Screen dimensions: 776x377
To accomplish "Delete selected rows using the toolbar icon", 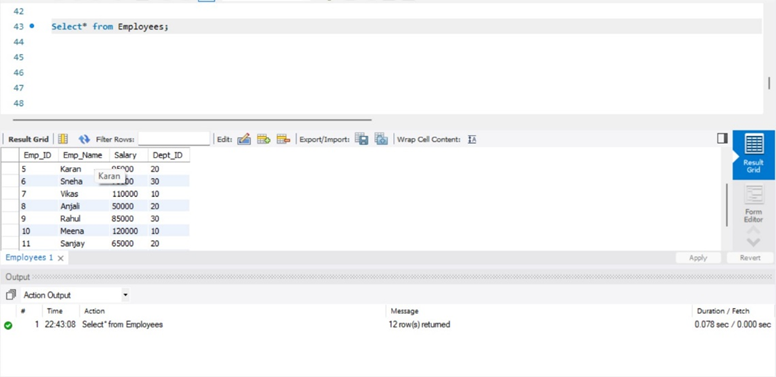I will 283,140.
